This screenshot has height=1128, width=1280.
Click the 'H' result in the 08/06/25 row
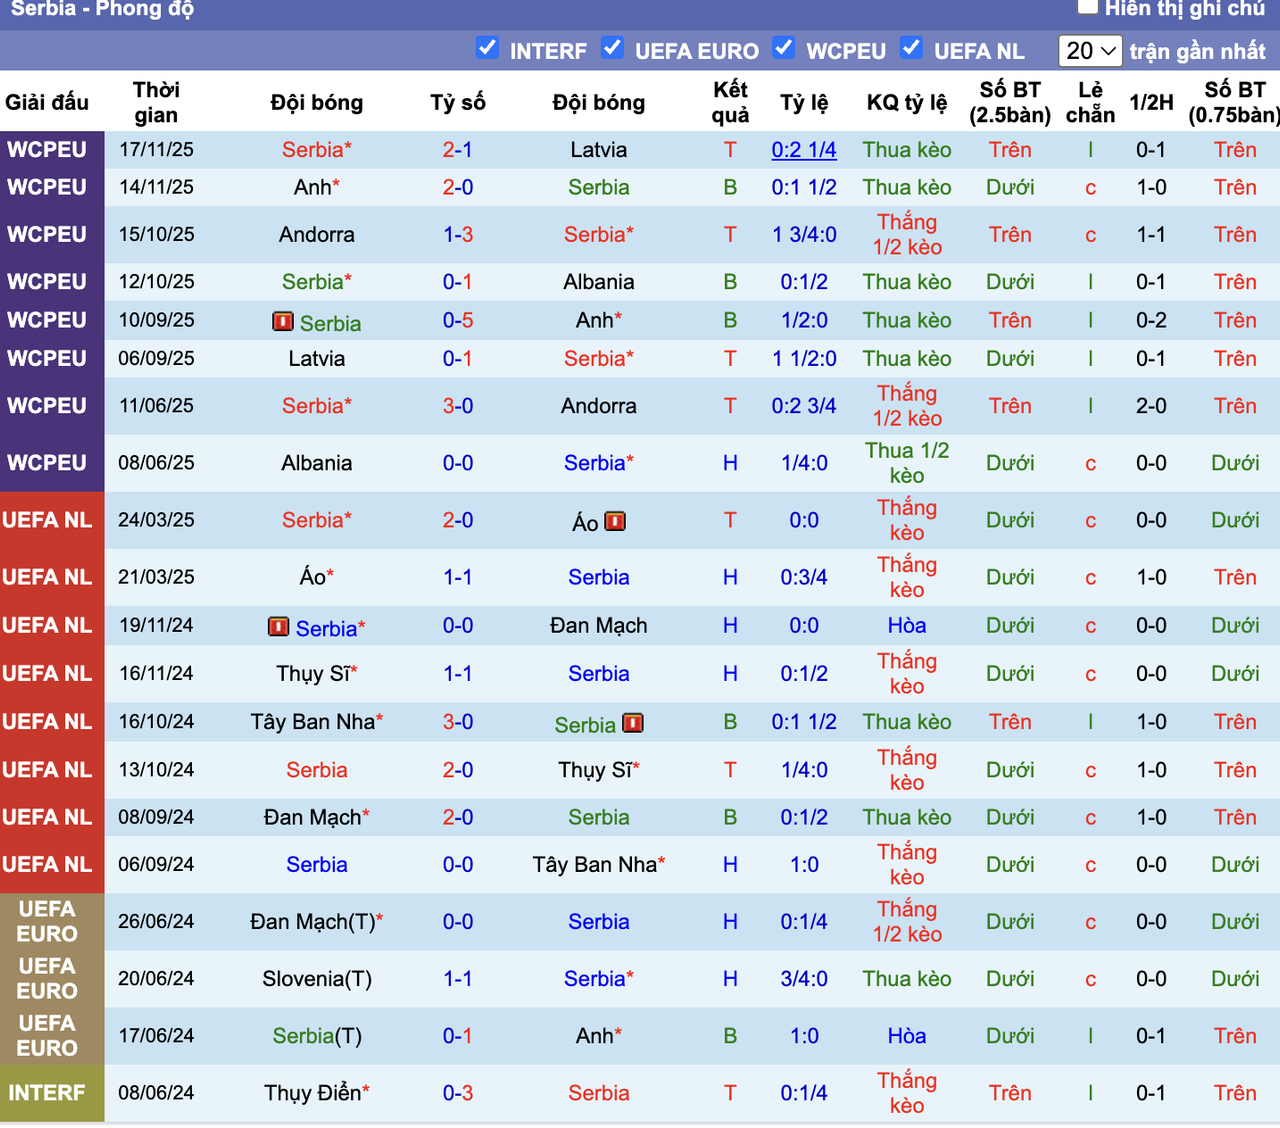coord(730,463)
